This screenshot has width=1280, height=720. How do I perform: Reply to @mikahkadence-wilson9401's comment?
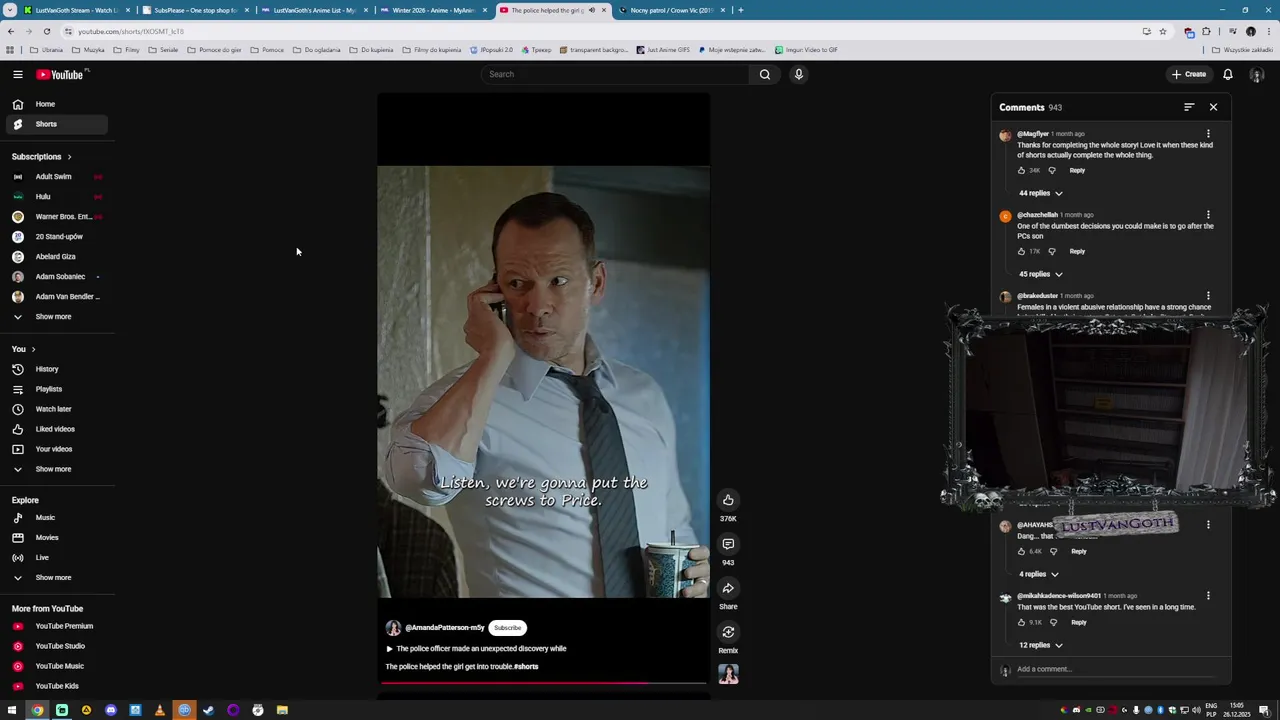(1078, 622)
